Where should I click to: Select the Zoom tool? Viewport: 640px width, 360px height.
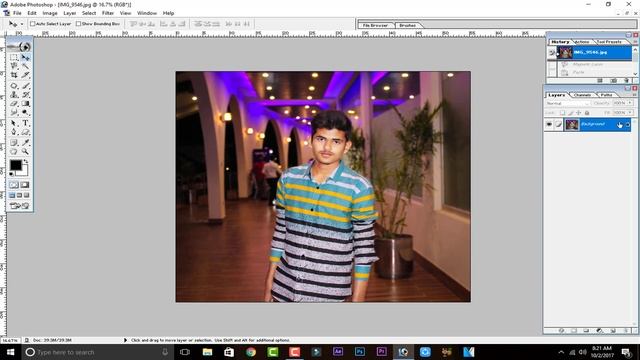click(25, 151)
